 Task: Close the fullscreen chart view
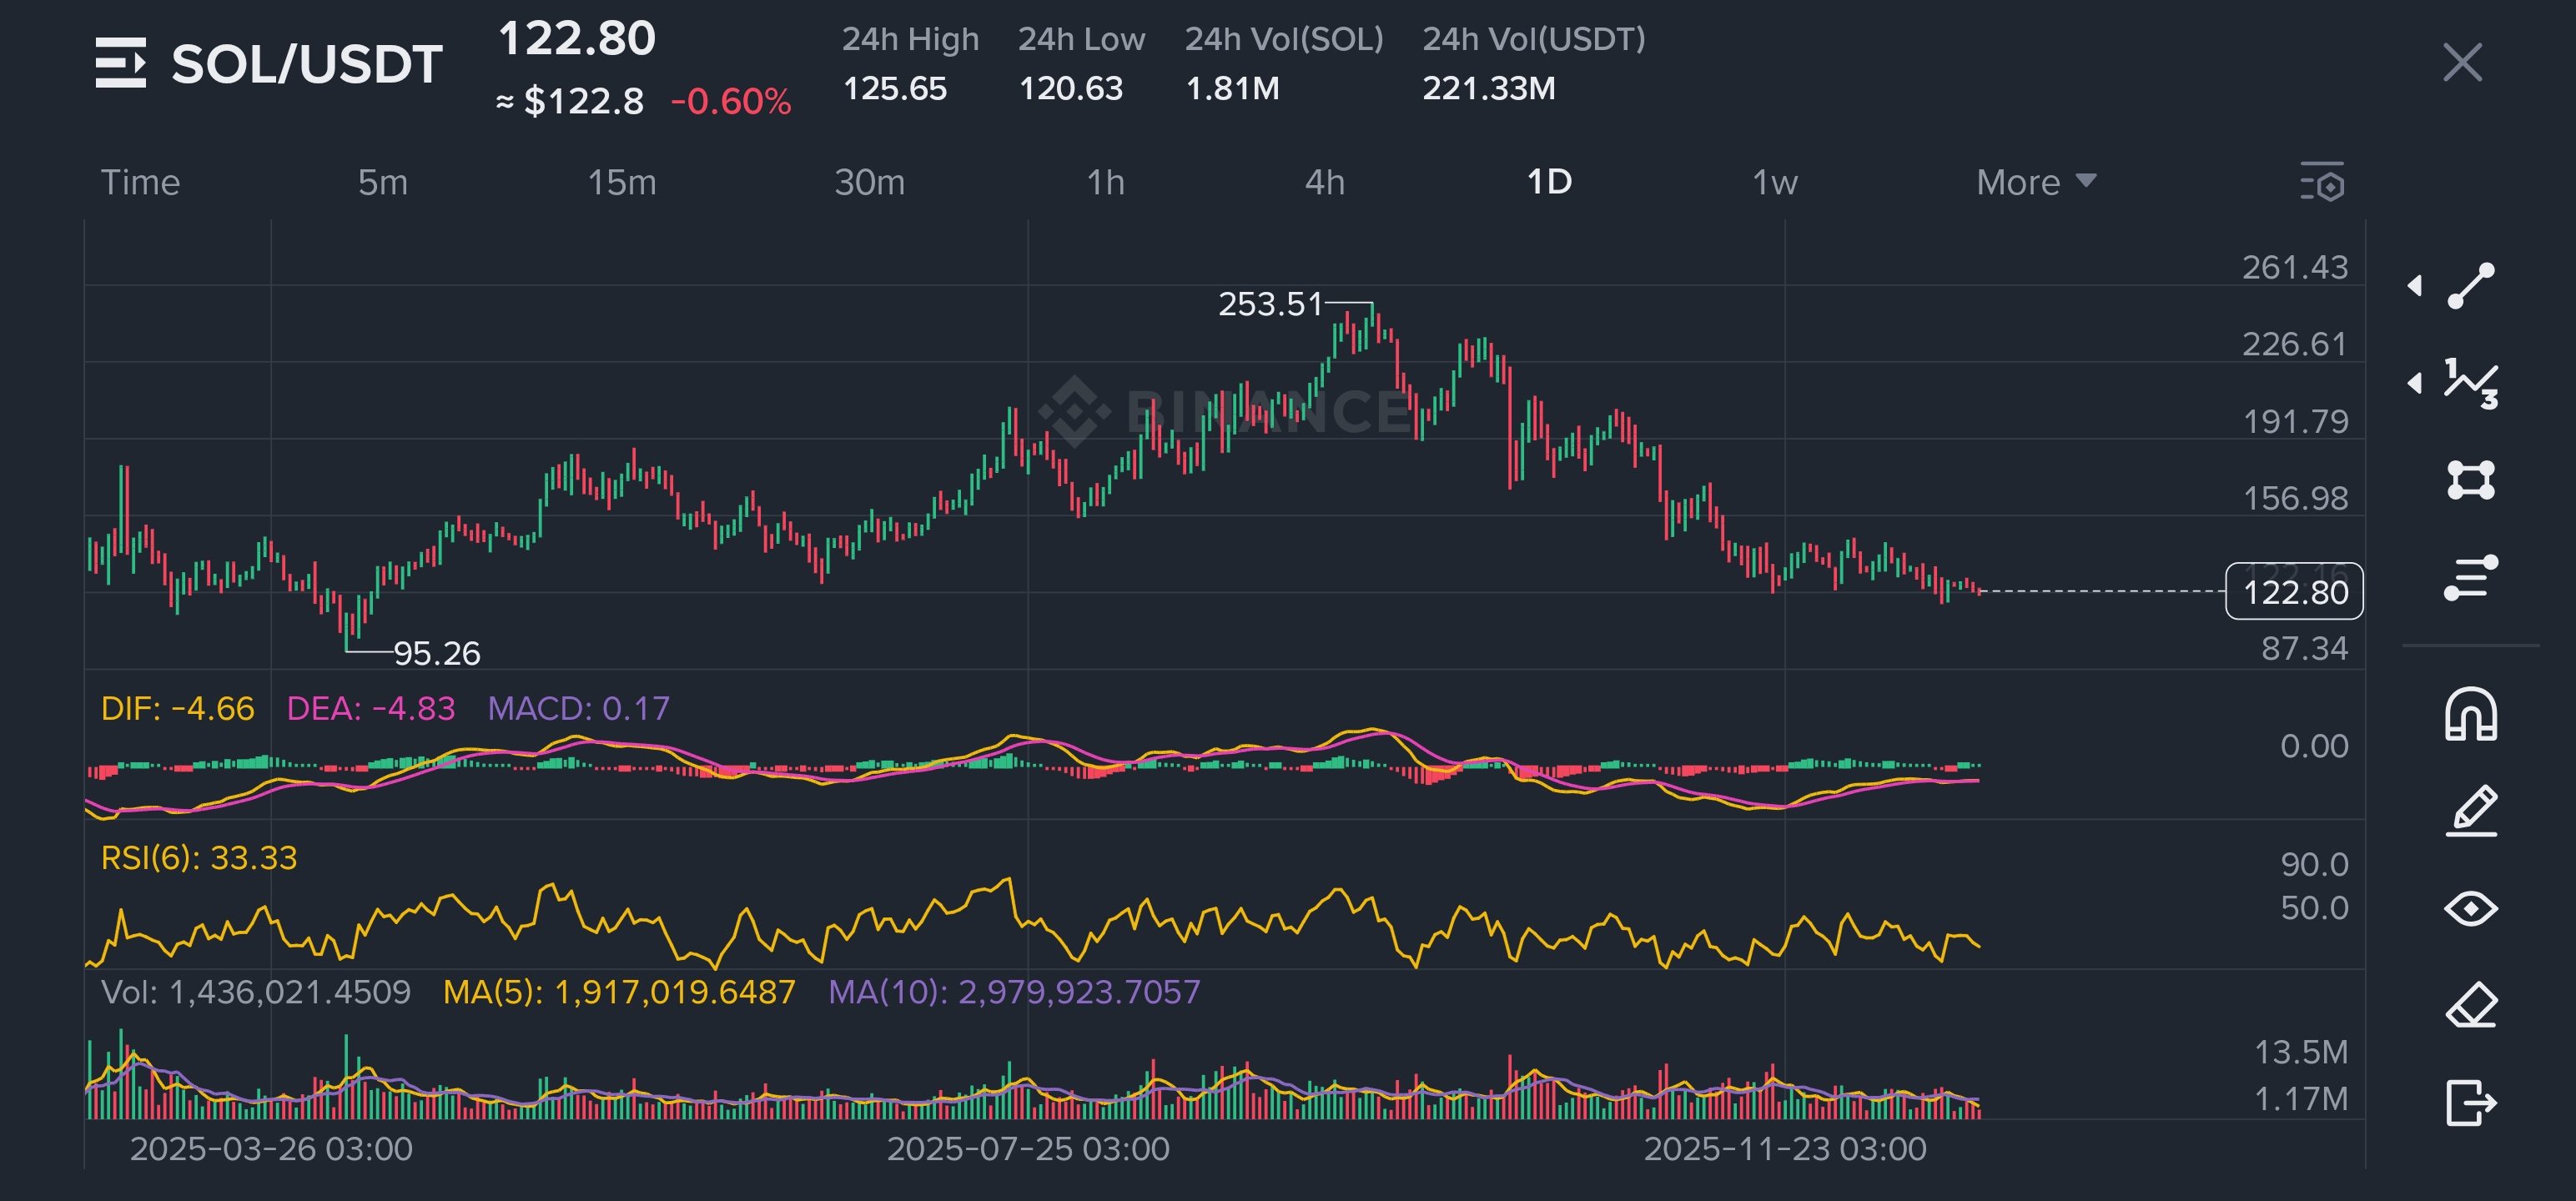(2462, 62)
